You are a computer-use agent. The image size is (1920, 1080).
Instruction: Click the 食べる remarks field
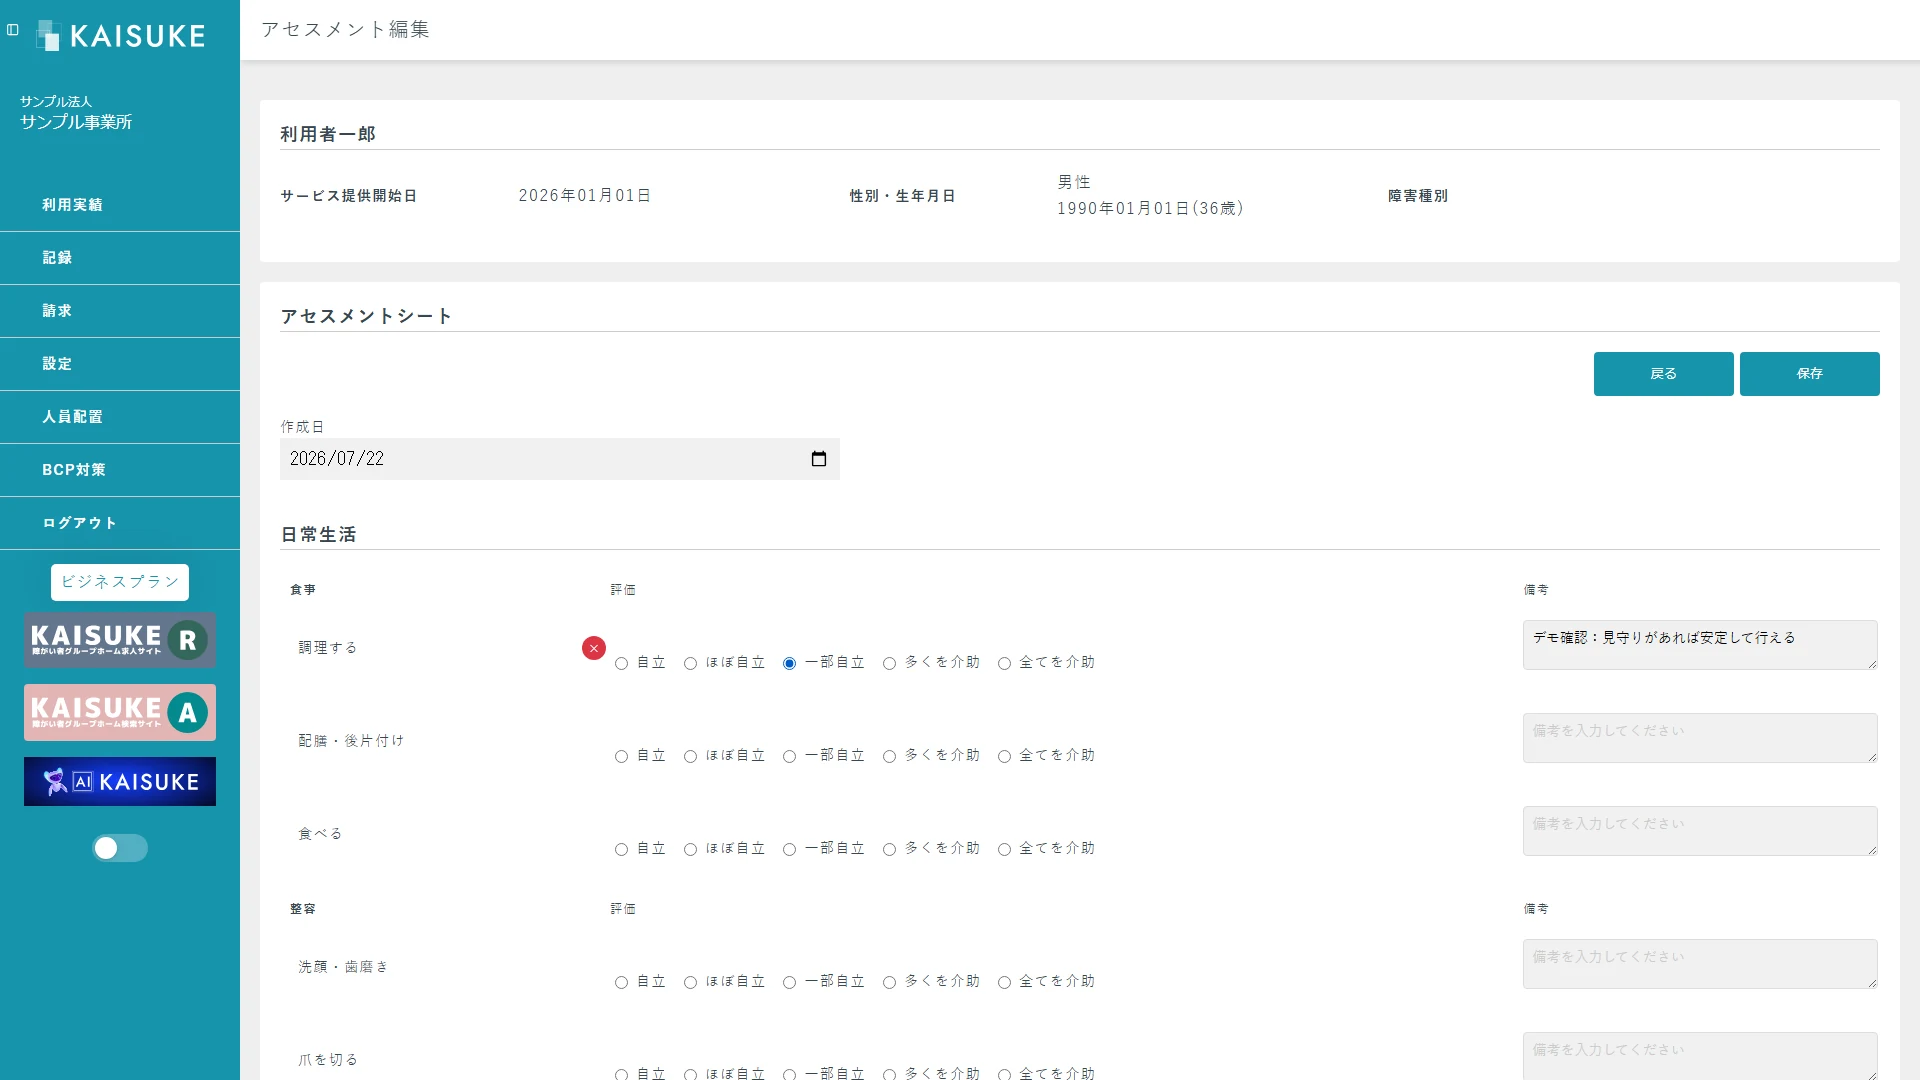tap(1700, 831)
